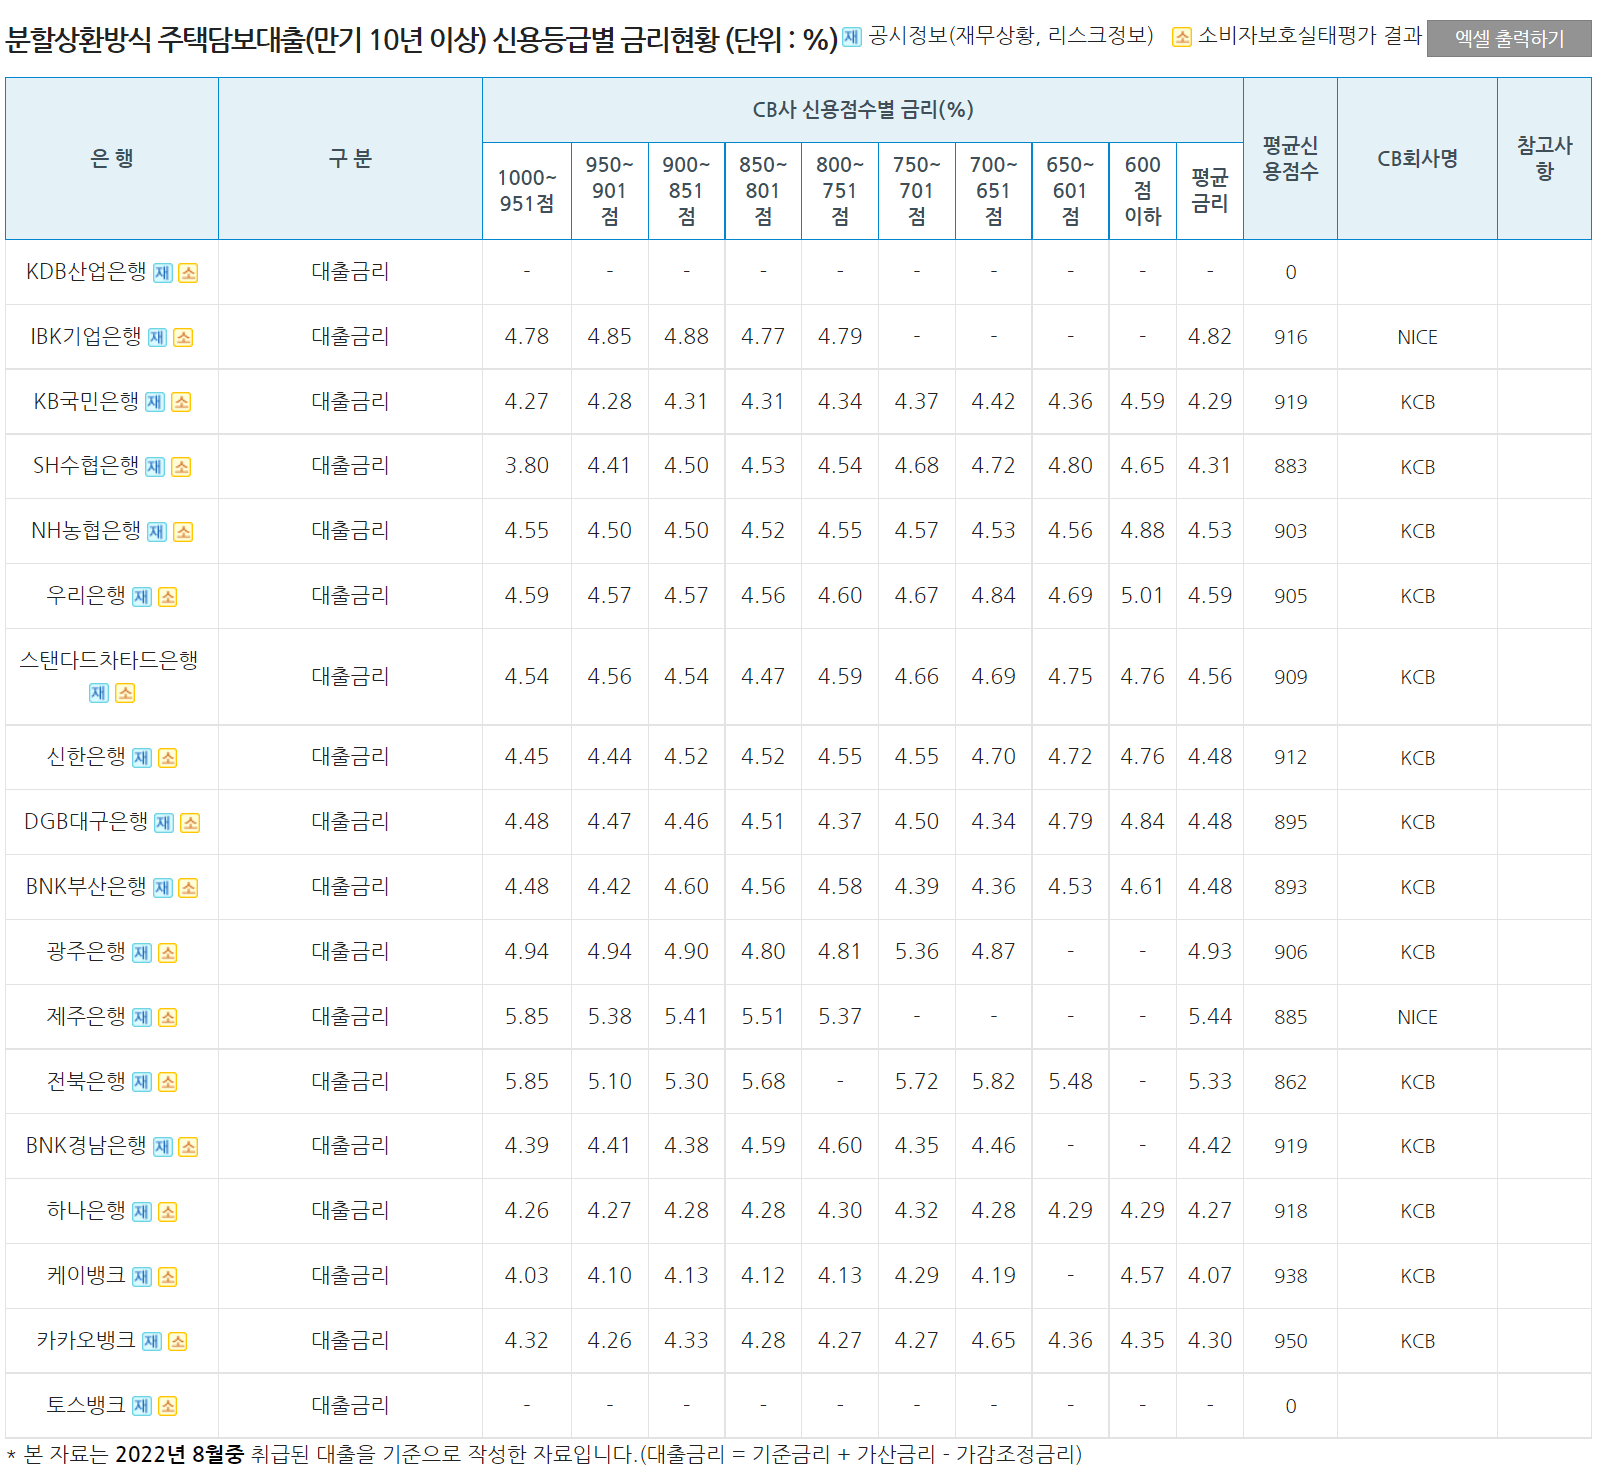1600x1474 pixels.
Task: Open 전북은행 재 disclosure icon
Action: tap(142, 1082)
